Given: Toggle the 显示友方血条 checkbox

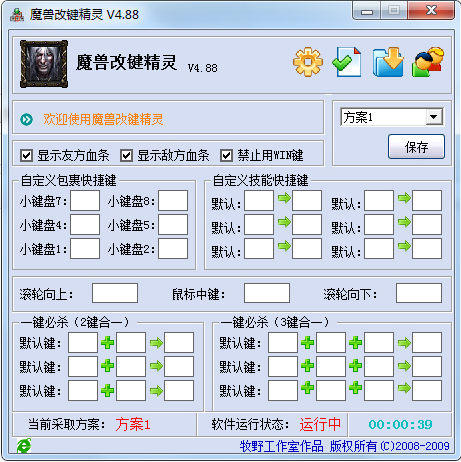Looking at the screenshot, I should click(27, 155).
